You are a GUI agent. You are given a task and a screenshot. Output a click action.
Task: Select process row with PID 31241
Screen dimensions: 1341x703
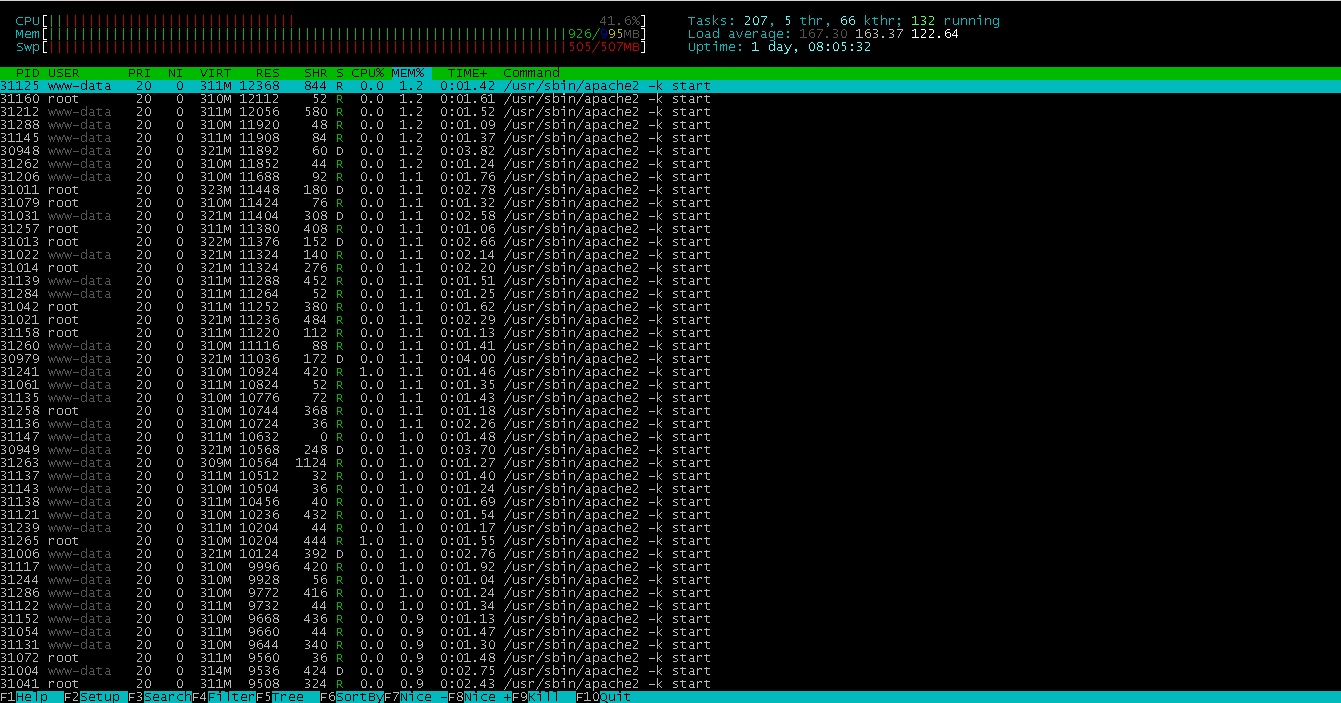[670, 372]
